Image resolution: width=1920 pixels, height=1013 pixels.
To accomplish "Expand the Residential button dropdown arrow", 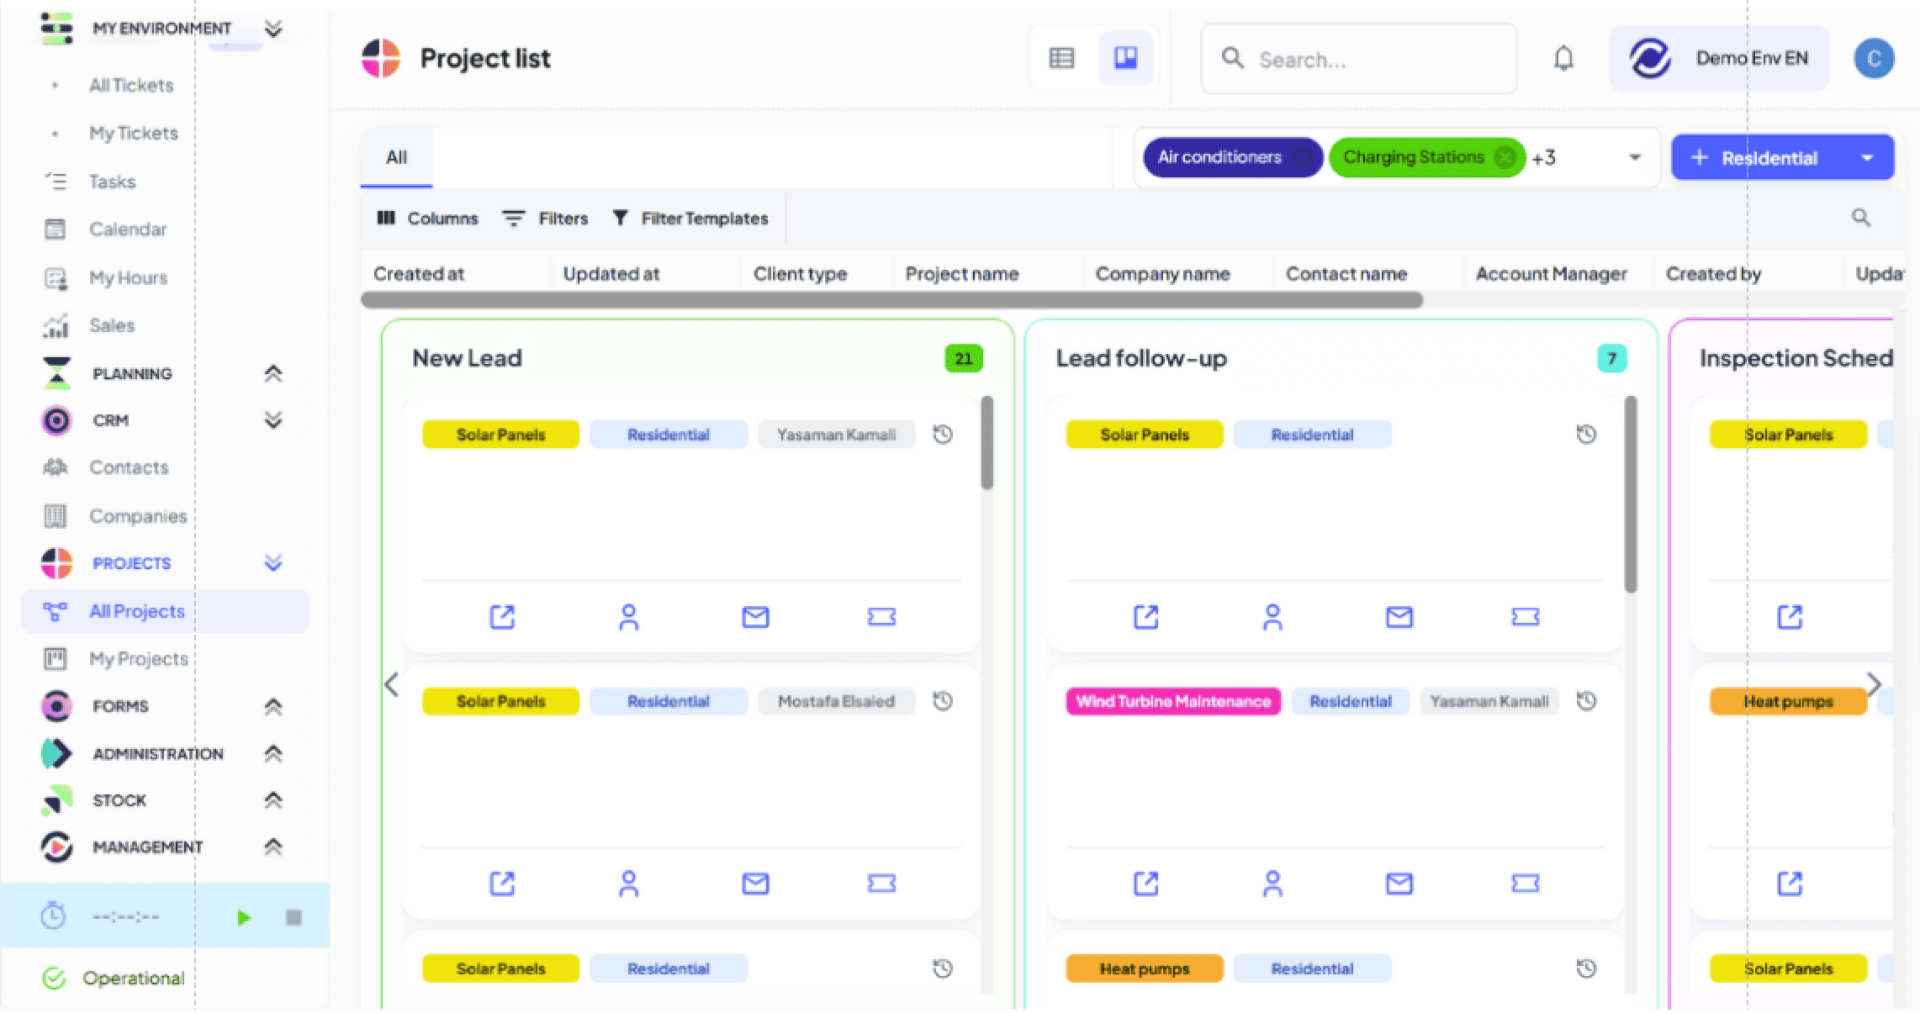I will pos(1867,158).
